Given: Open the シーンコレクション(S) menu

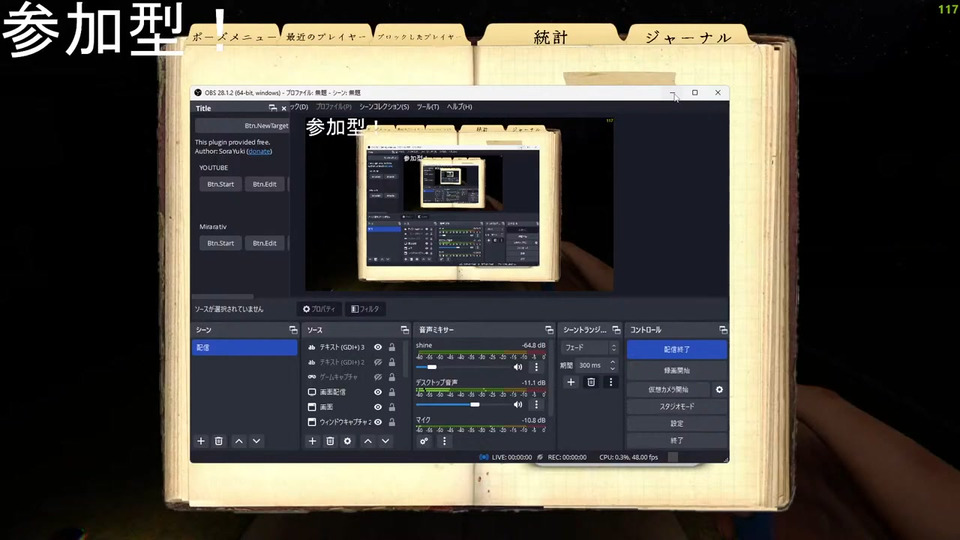Looking at the screenshot, I should [384, 107].
